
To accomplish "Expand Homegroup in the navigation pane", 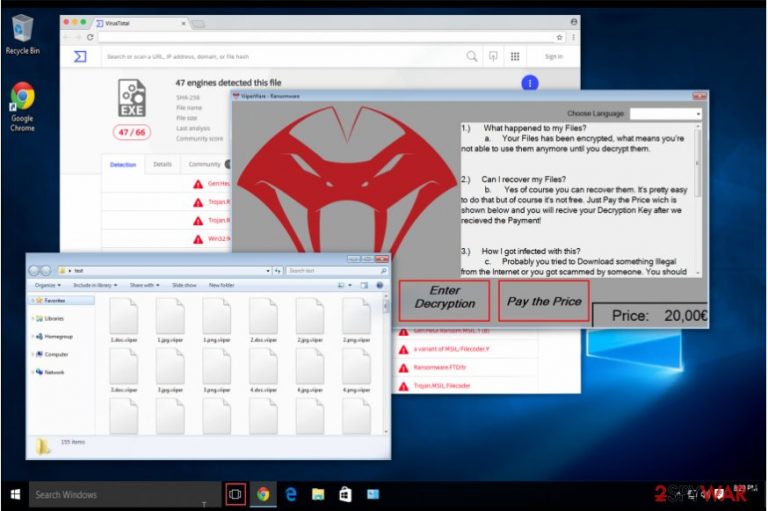I will pos(33,337).
